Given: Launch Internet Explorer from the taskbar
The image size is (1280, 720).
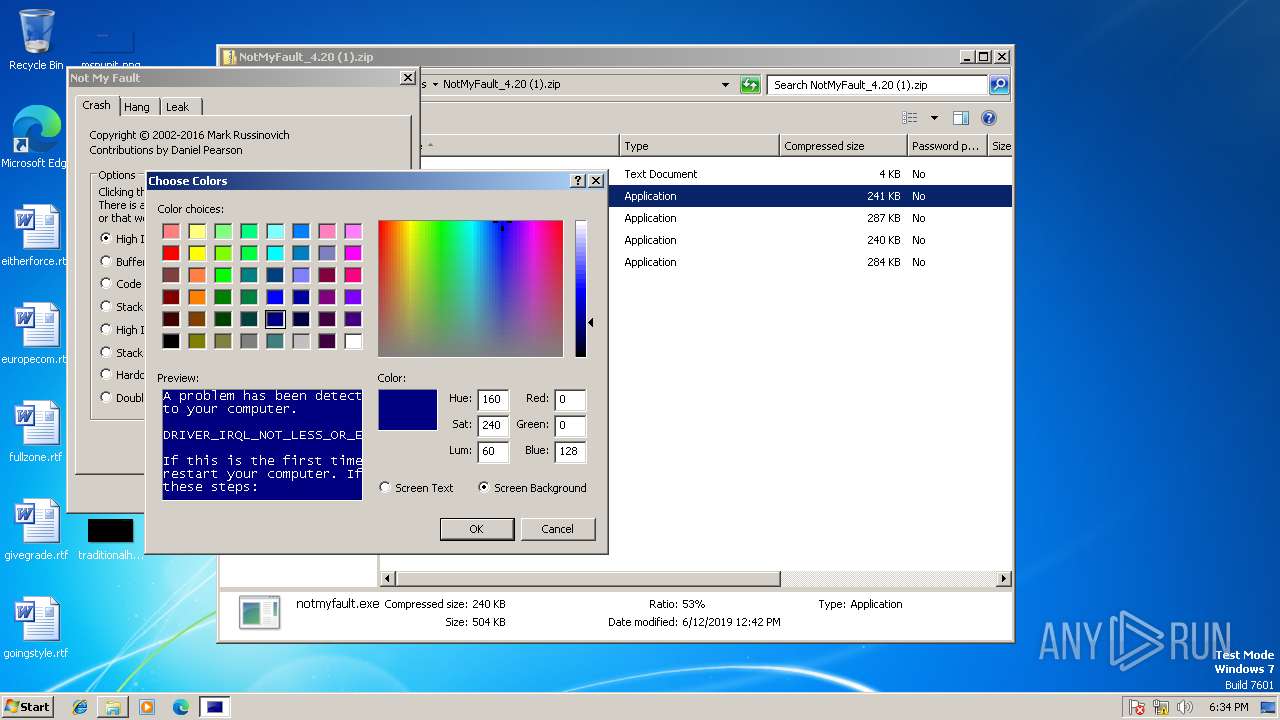Looking at the screenshot, I should pyautogui.click(x=80, y=707).
